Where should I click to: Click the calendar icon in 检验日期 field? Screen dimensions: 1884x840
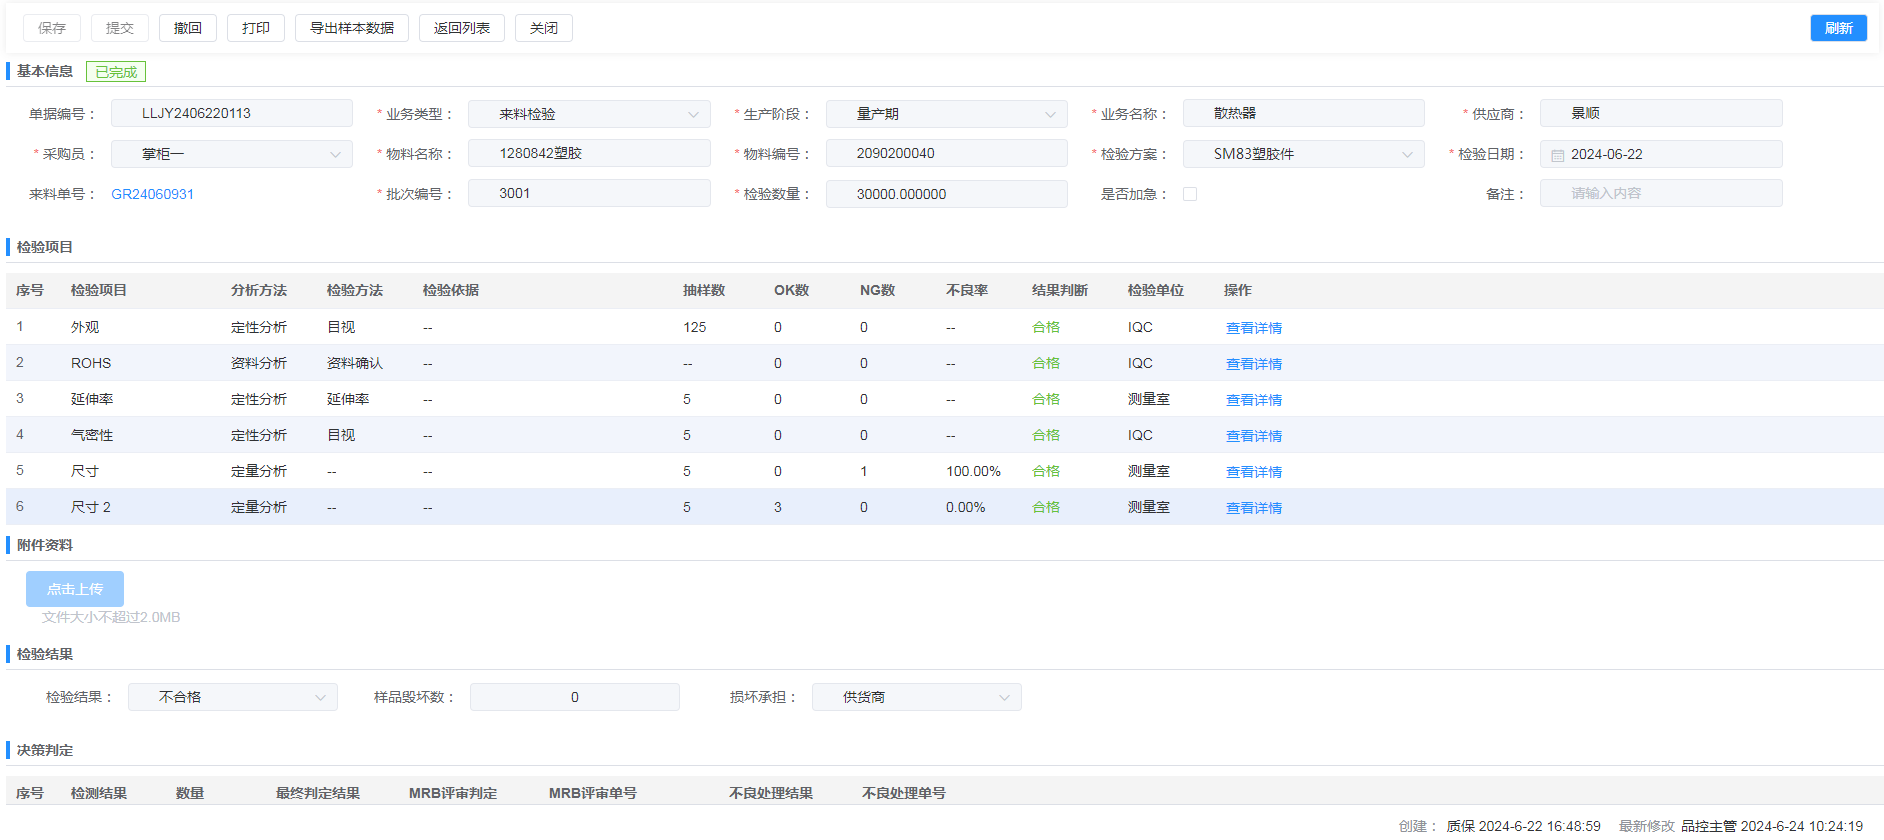coord(1557,155)
